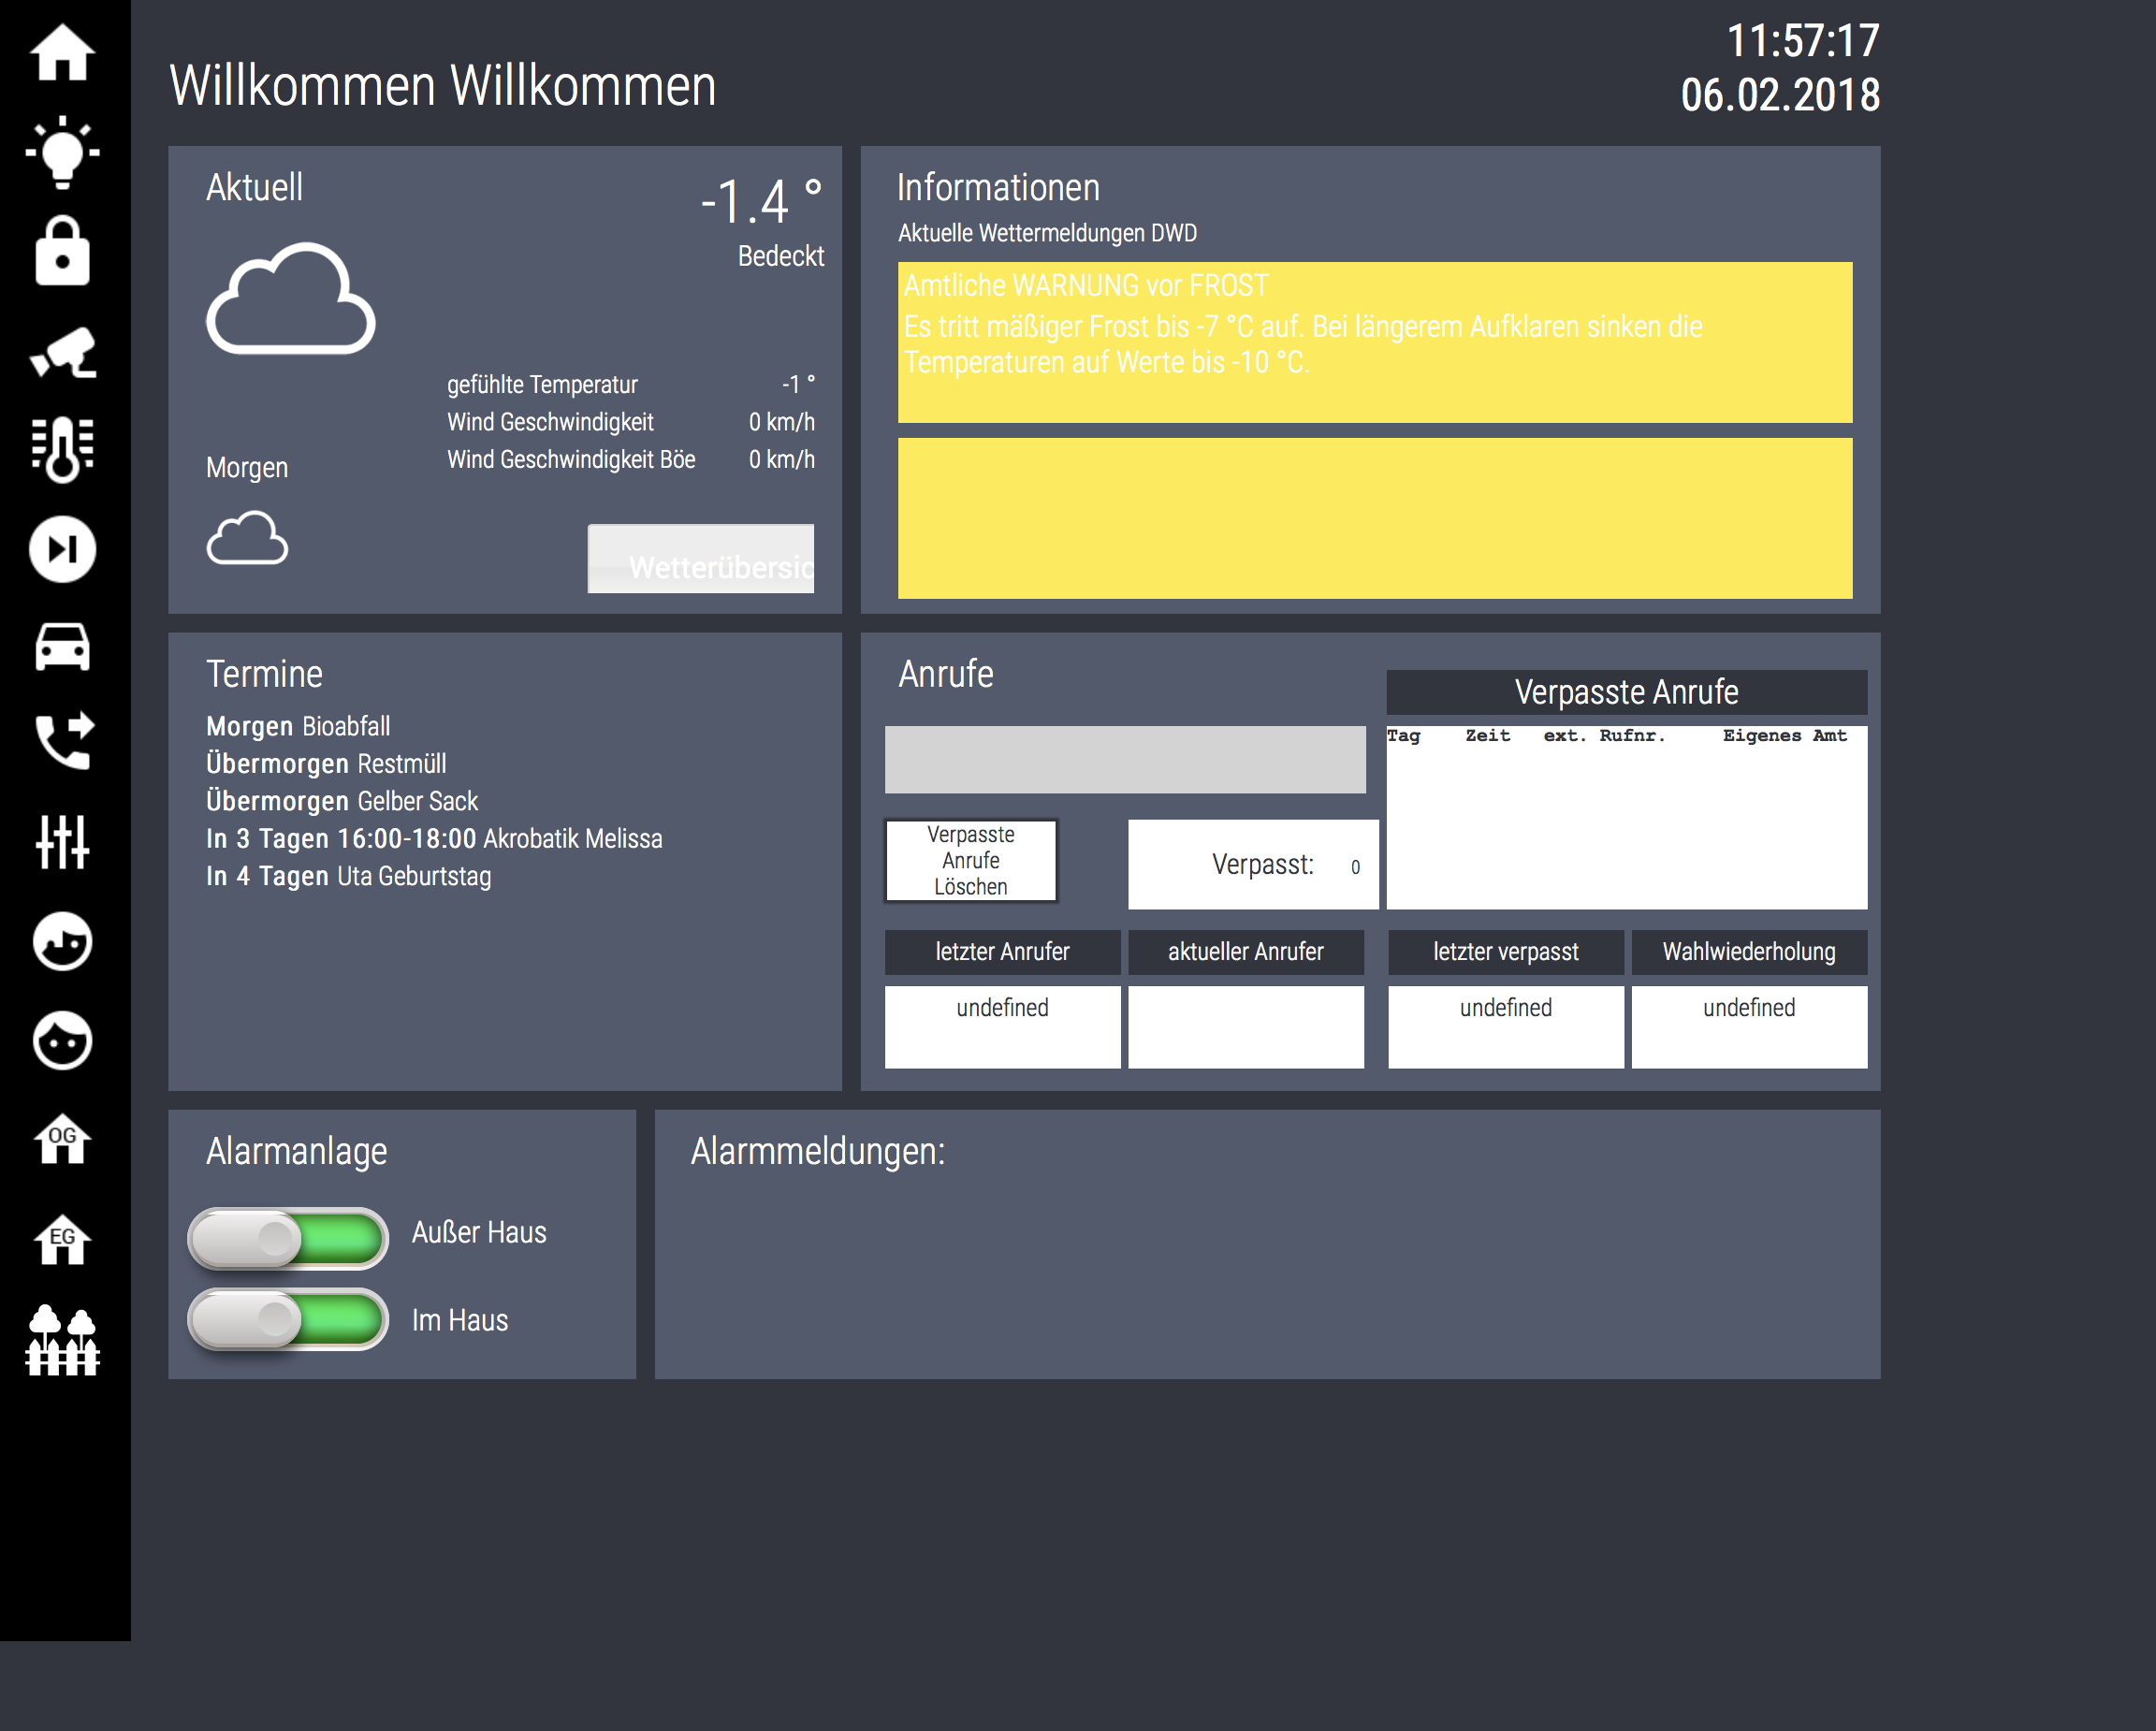Image resolution: width=2156 pixels, height=1731 pixels.
Task: Open the heating thermometer page
Action: [63, 450]
